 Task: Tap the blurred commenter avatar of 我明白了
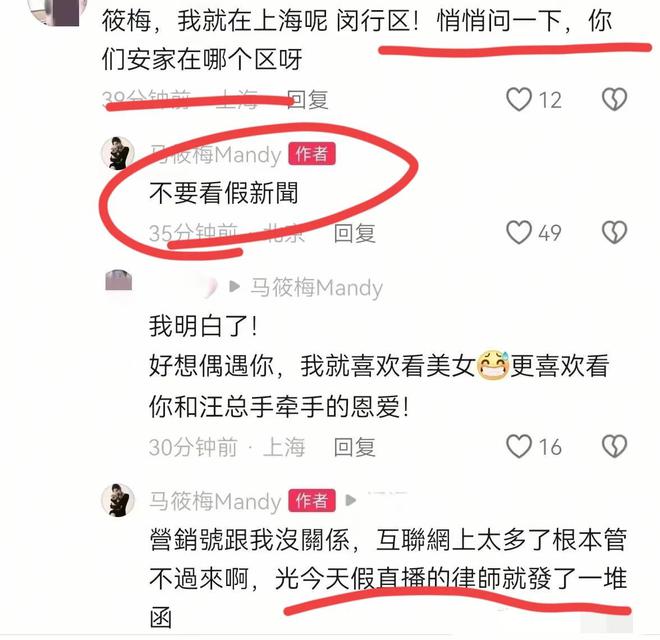118,280
